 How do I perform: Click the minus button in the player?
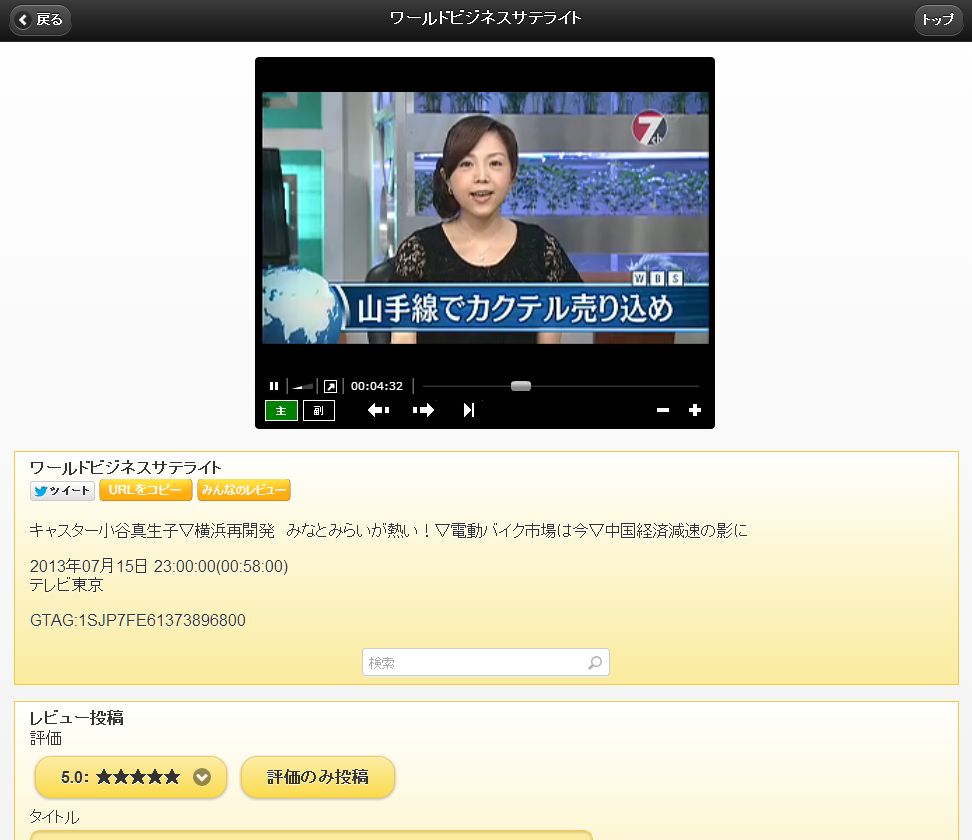(663, 410)
